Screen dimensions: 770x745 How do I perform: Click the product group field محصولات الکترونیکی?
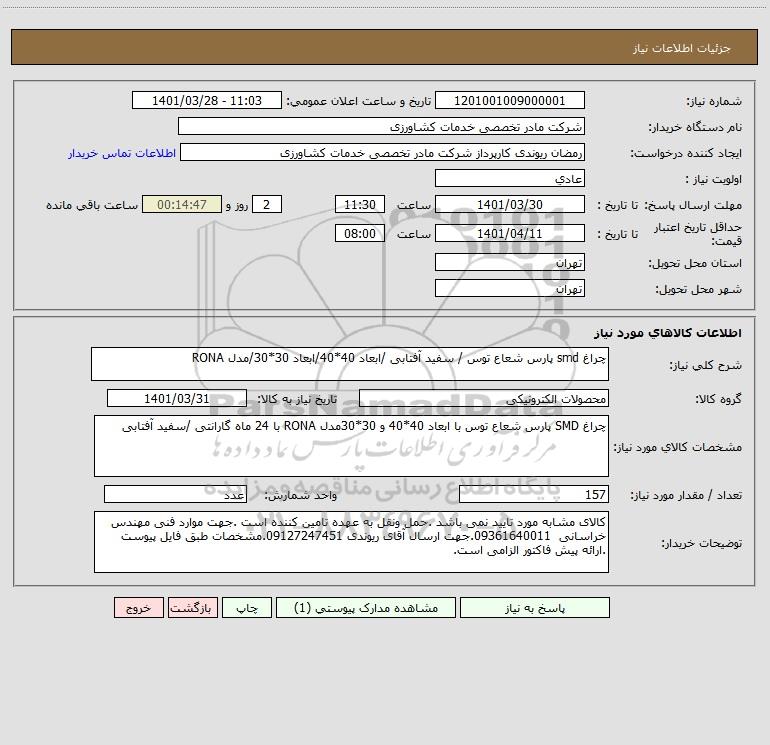point(484,398)
